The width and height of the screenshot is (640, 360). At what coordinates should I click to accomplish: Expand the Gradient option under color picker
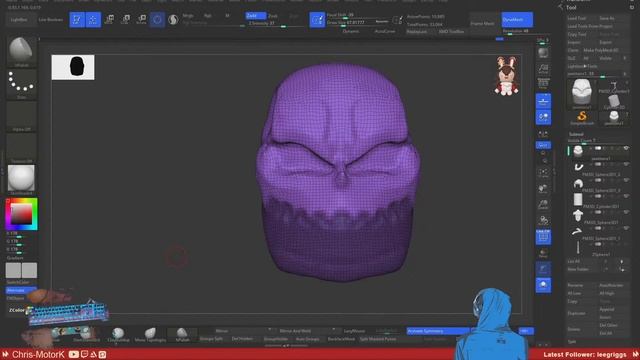(15, 258)
